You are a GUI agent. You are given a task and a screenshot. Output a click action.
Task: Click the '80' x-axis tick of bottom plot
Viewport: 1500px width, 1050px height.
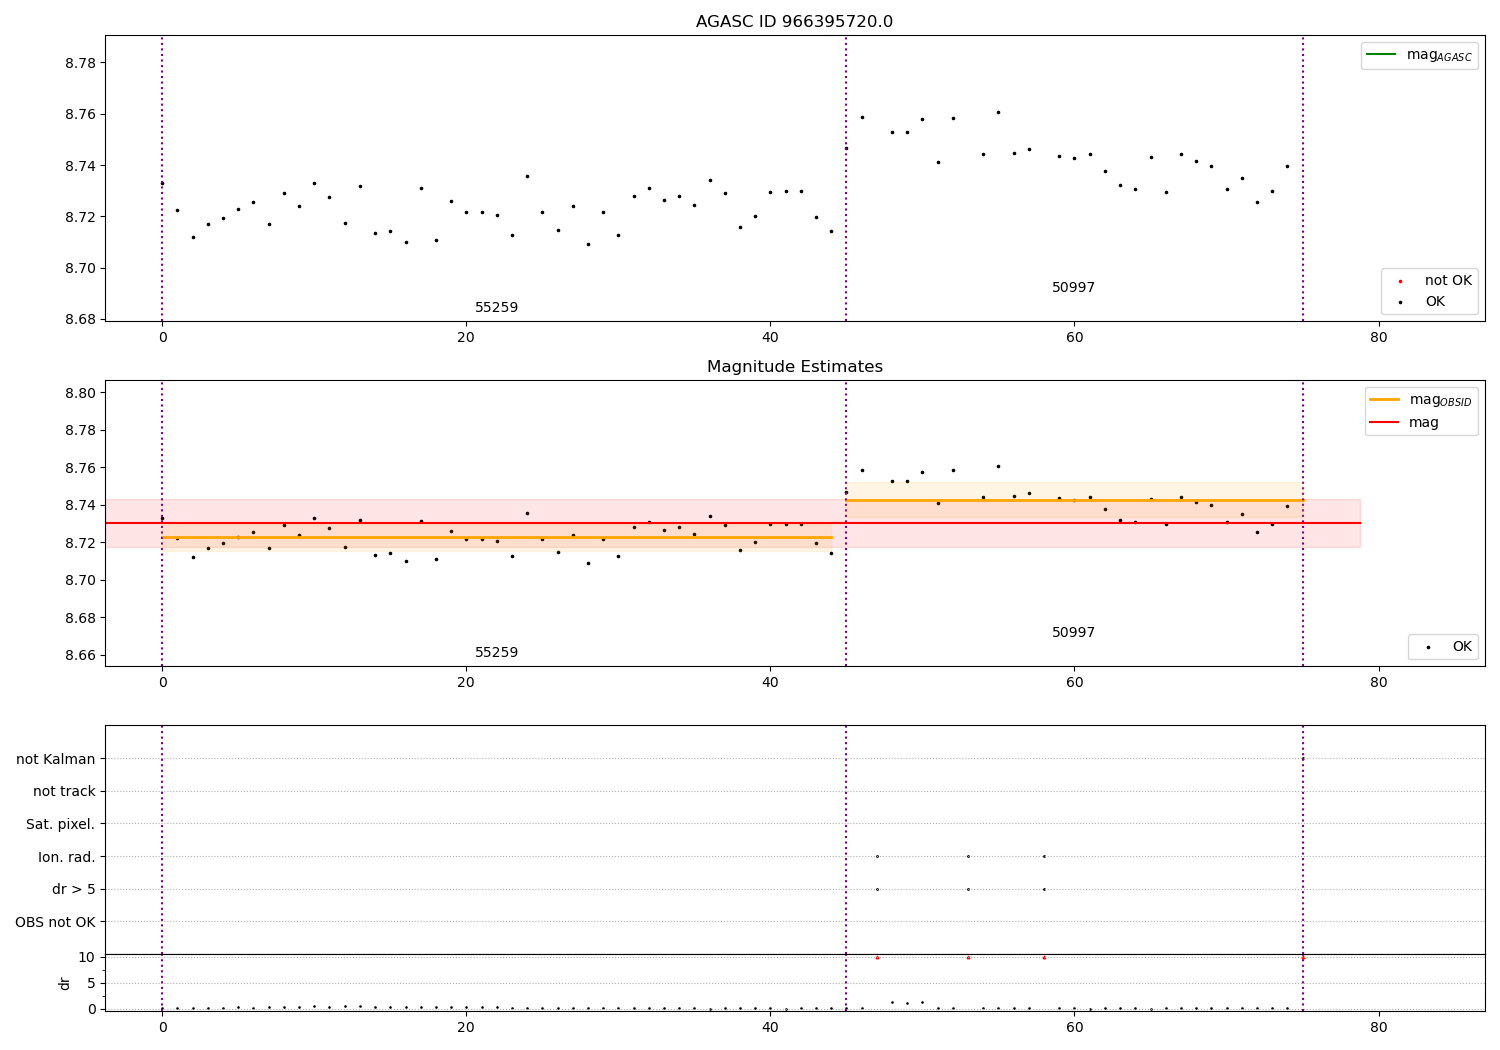pos(1378,1027)
